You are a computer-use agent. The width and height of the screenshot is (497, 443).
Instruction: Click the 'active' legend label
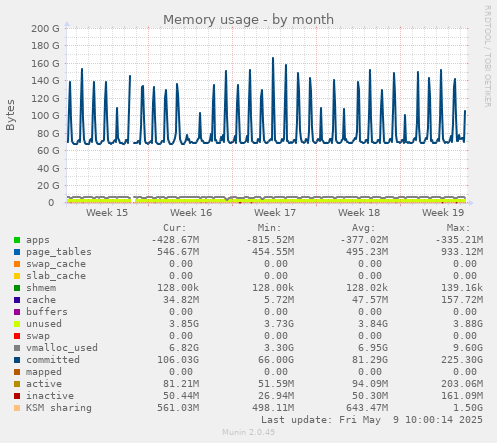[x=44, y=384]
